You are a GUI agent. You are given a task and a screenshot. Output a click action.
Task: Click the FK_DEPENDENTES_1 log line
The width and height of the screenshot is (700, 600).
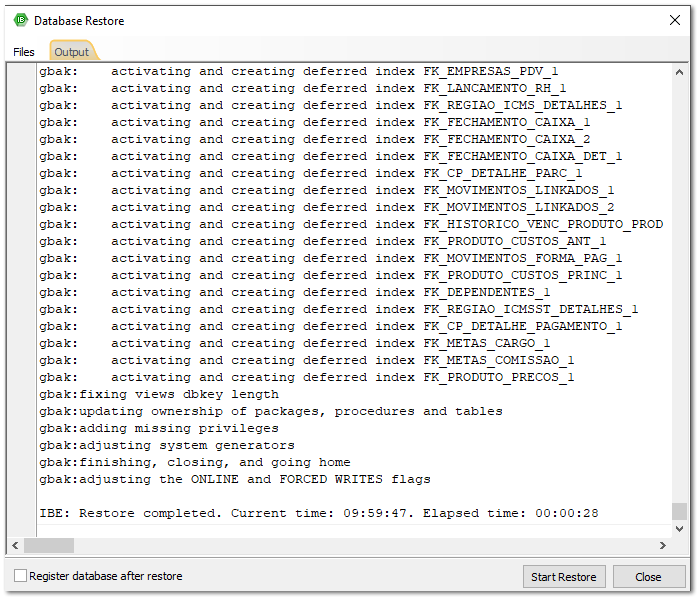pyautogui.click(x=295, y=292)
